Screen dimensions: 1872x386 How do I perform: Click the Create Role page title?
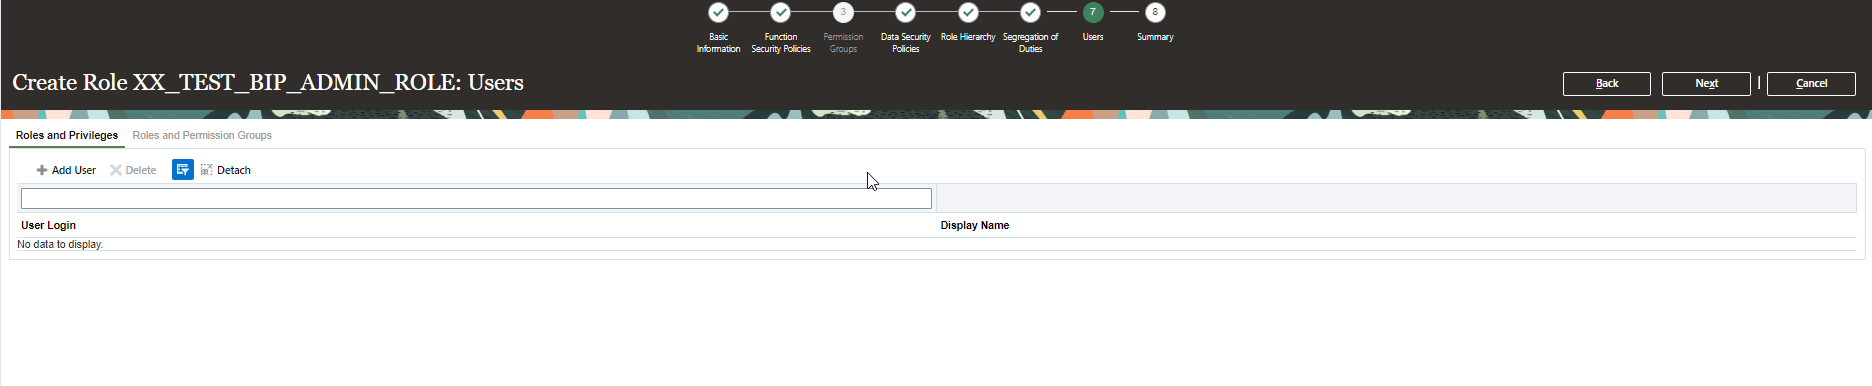click(x=268, y=83)
